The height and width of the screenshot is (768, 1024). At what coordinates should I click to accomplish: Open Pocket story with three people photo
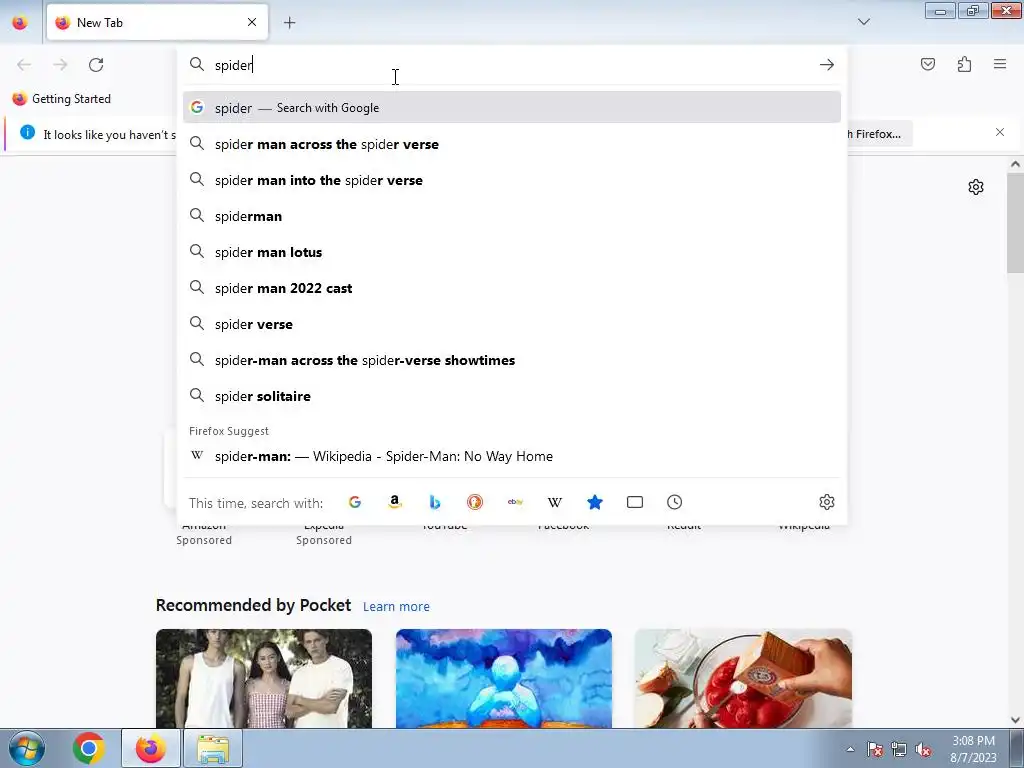coord(264,679)
